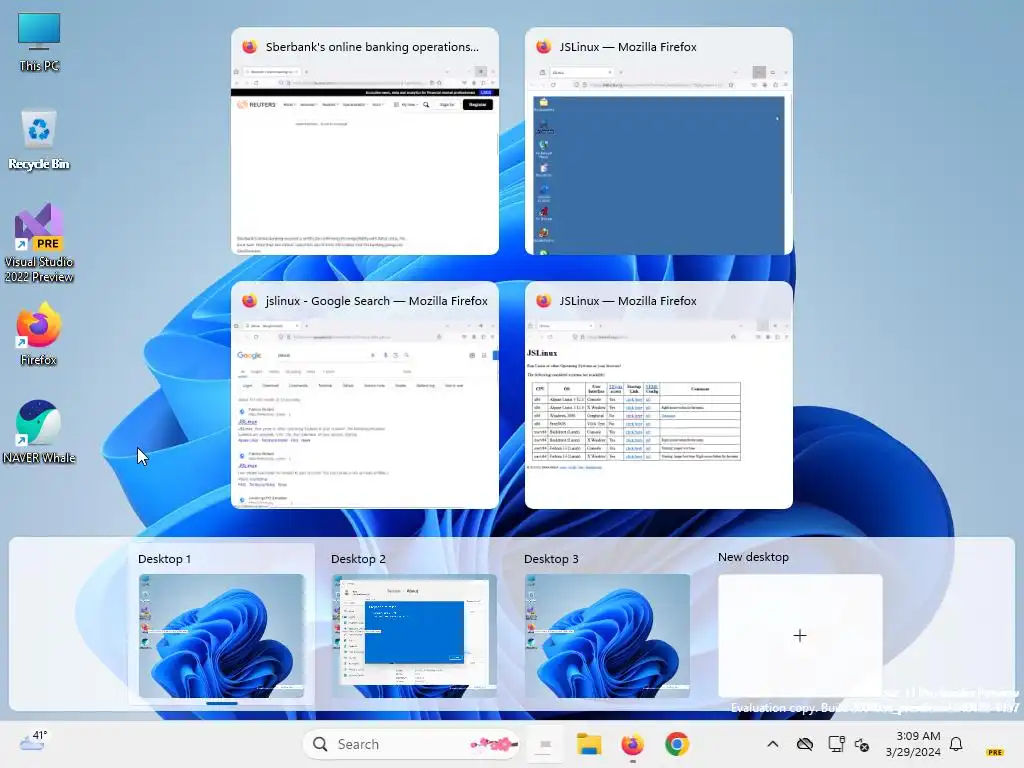
Task: Open Google Chrome from the taskbar
Action: (x=677, y=744)
